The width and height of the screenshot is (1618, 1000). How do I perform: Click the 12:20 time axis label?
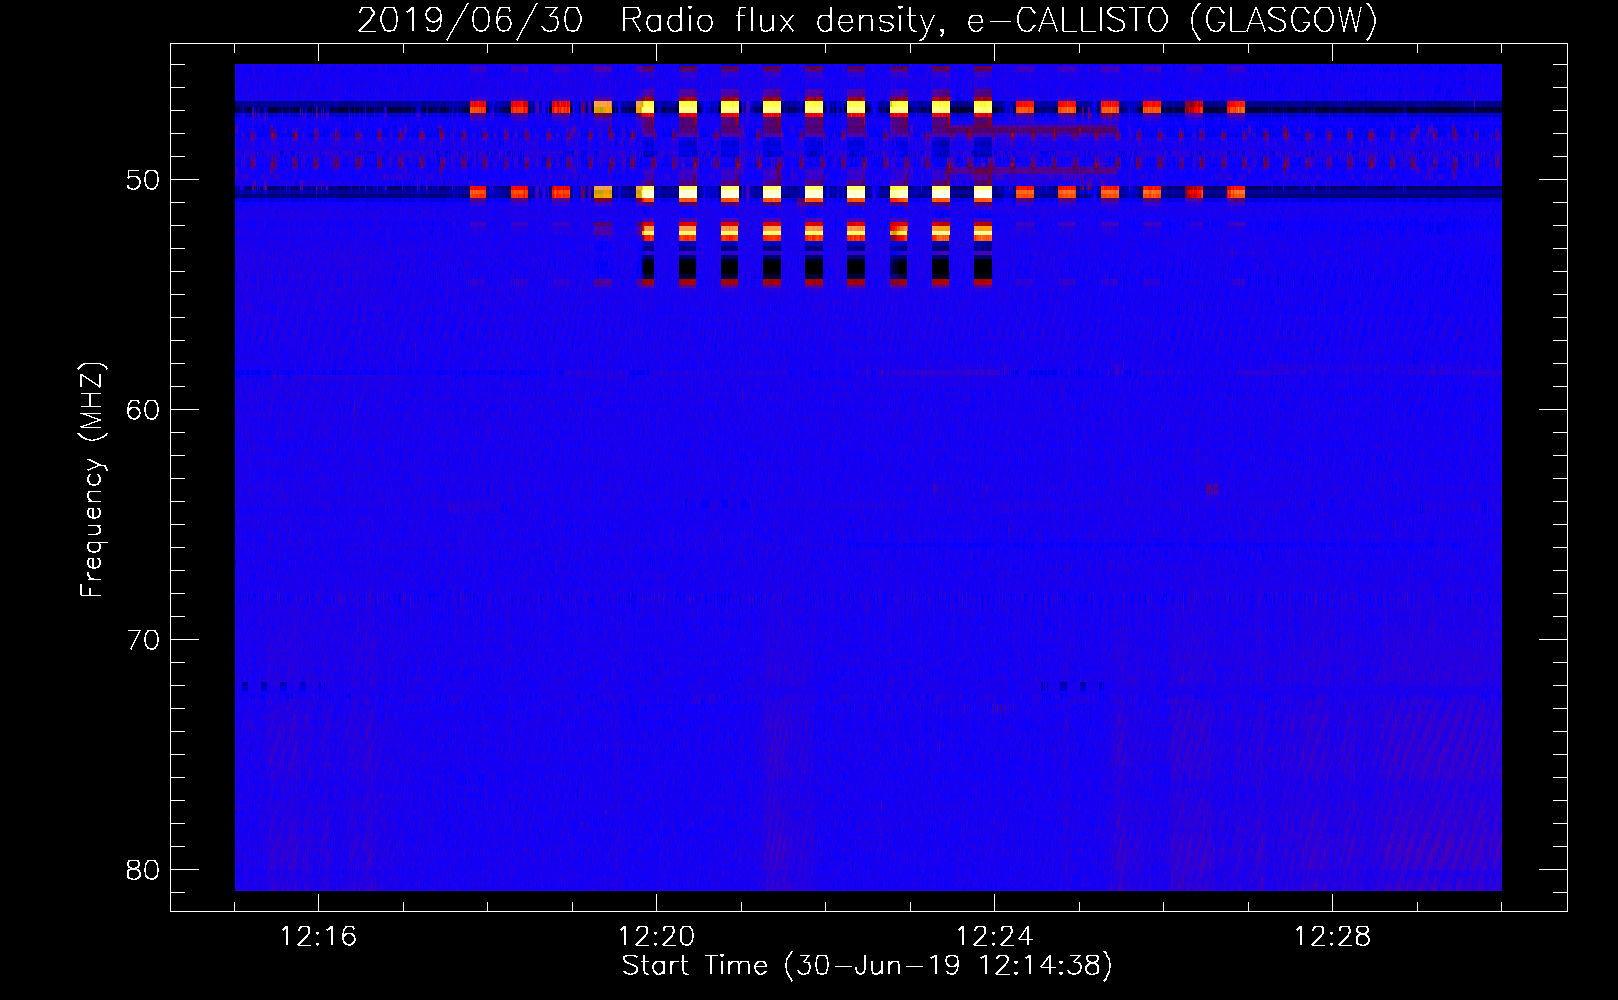click(x=656, y=937)
